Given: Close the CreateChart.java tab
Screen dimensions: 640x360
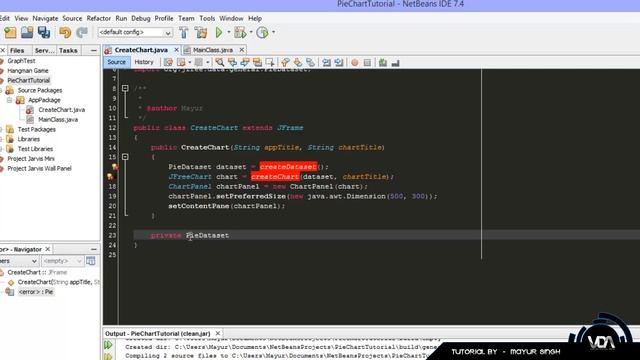Looking at the screenshot, I should pos(176,50).
